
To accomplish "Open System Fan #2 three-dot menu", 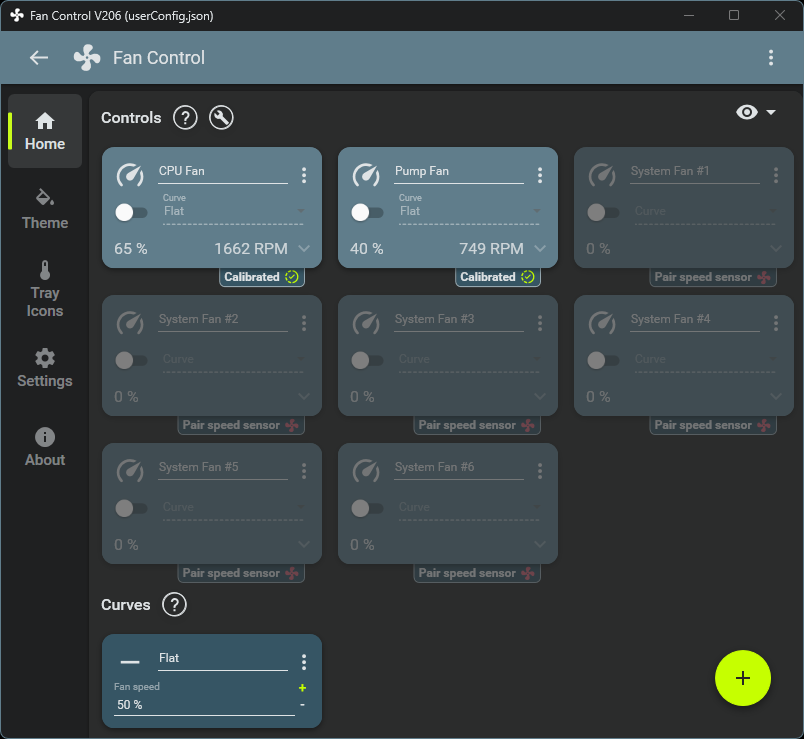I will [x=304, y=323].
